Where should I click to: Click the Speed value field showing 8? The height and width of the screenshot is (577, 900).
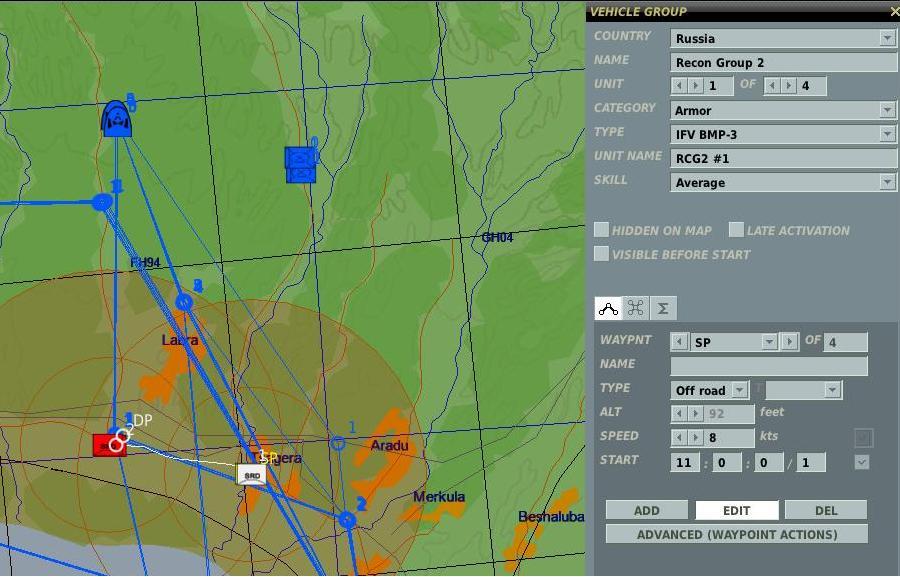[729, 438]
